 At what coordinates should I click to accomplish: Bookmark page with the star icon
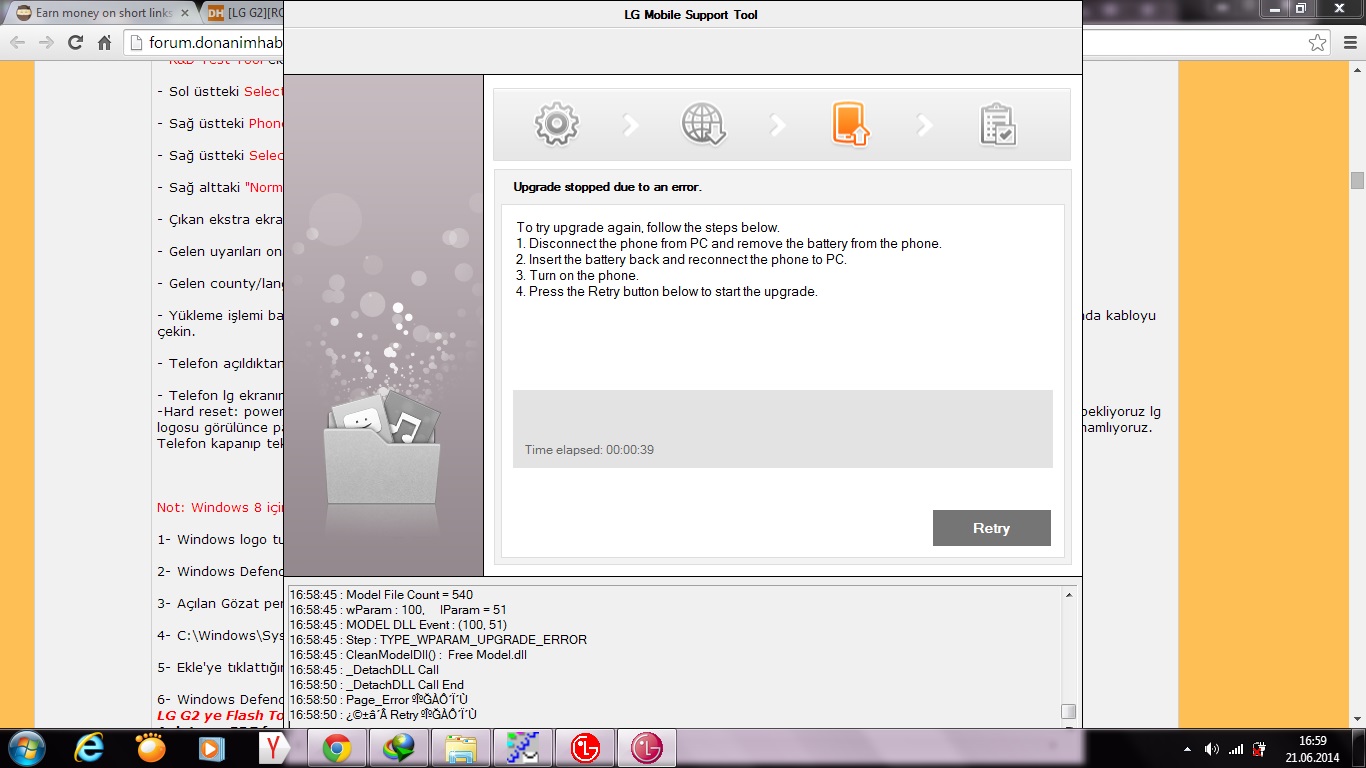point(1318,43)
